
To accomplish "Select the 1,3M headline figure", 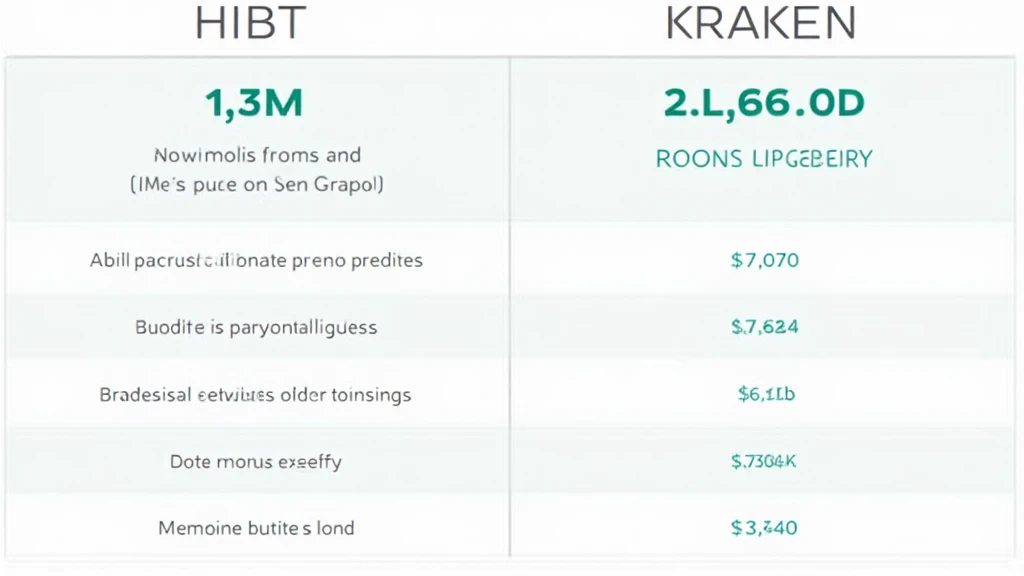I will [254, 103].
